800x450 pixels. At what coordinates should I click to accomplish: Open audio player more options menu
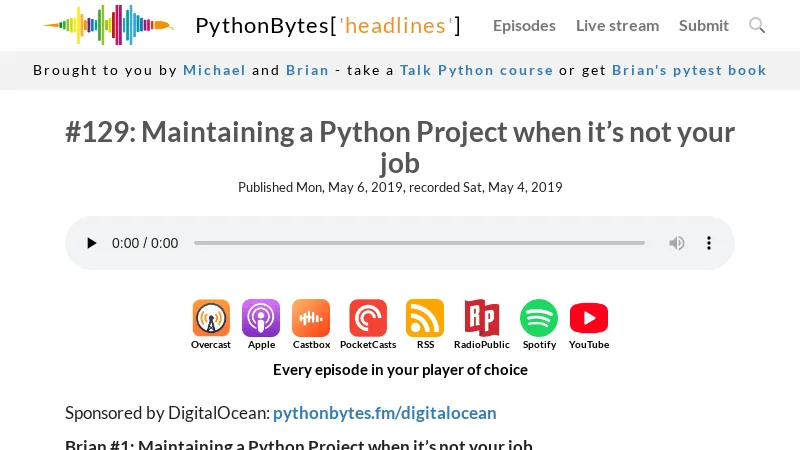[709, 243]
